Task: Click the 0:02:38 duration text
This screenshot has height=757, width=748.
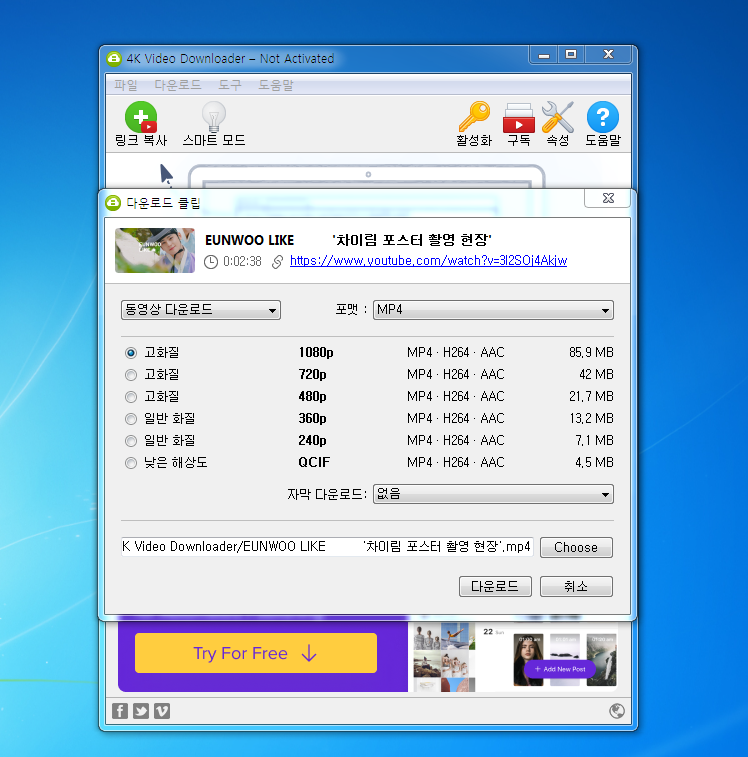Action: (x=242, y=262)
